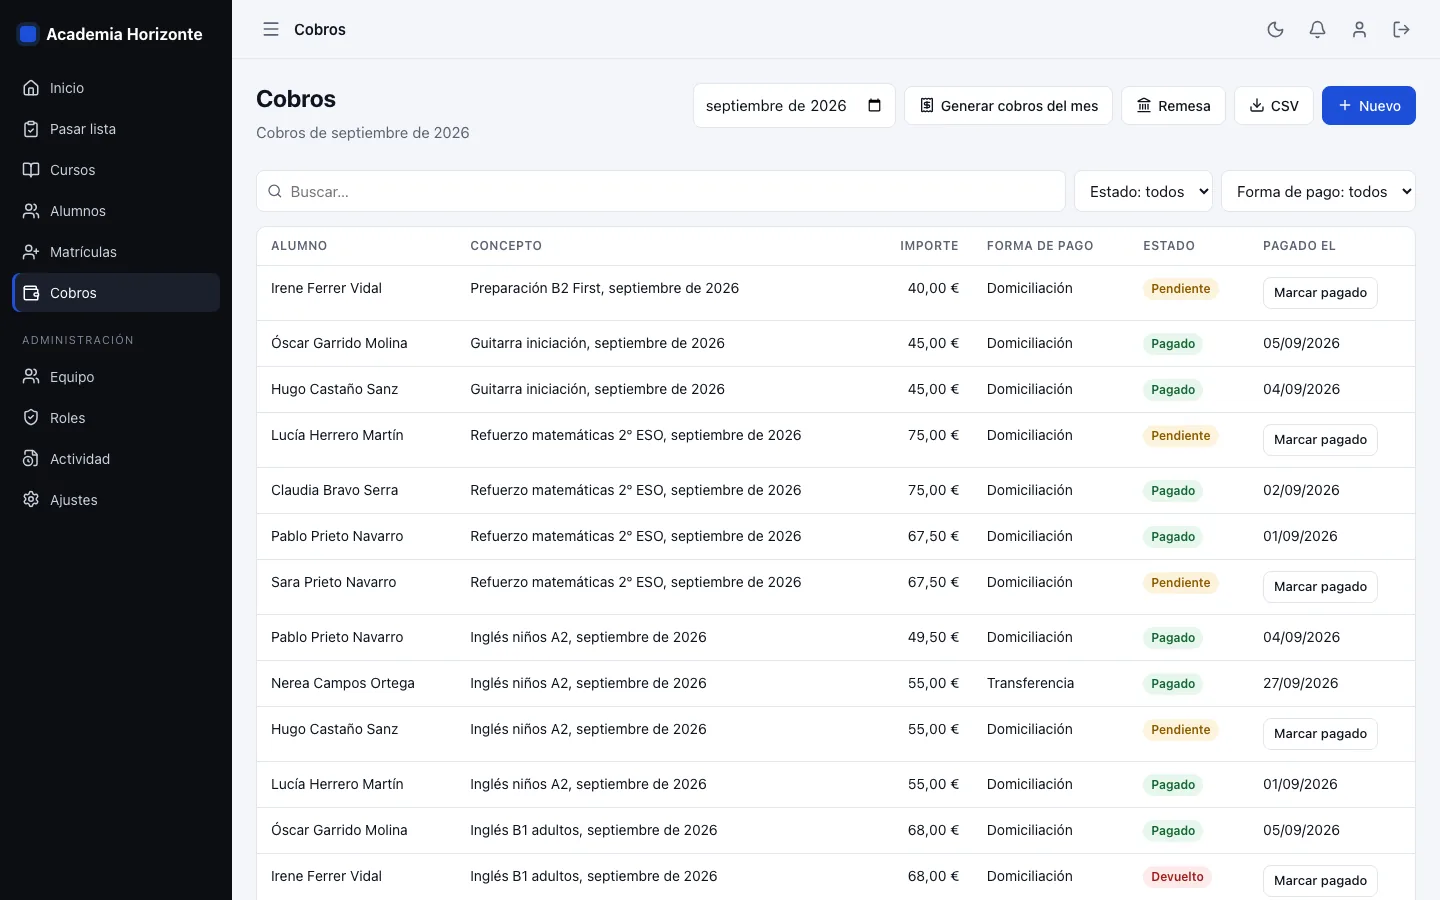The height and width of the screenshot is (900, 1440).
Task: Click the Cobros breadcrumb title in the top bar
Action: [x=320, y=30]
